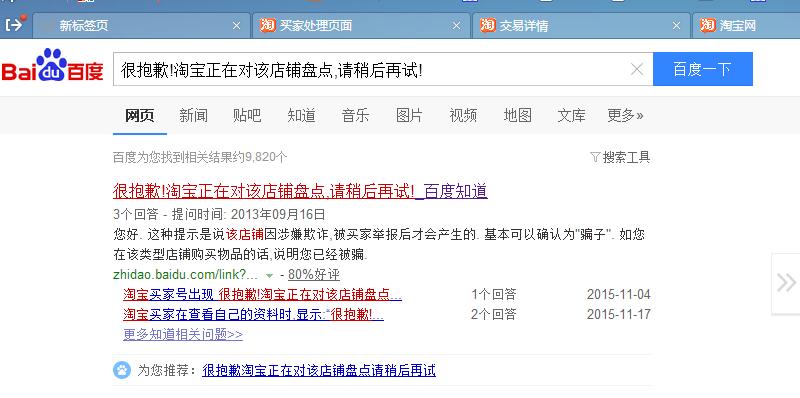This screenshot has width=800, height=398.
Task: Click the funnel icon beside 搜索工具
Action: click(595, 157)
